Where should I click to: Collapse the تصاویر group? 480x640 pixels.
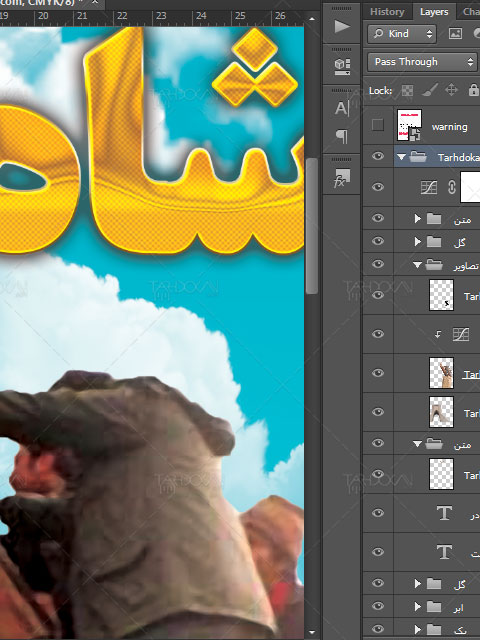pyautogui.click(x=417, y=265)
